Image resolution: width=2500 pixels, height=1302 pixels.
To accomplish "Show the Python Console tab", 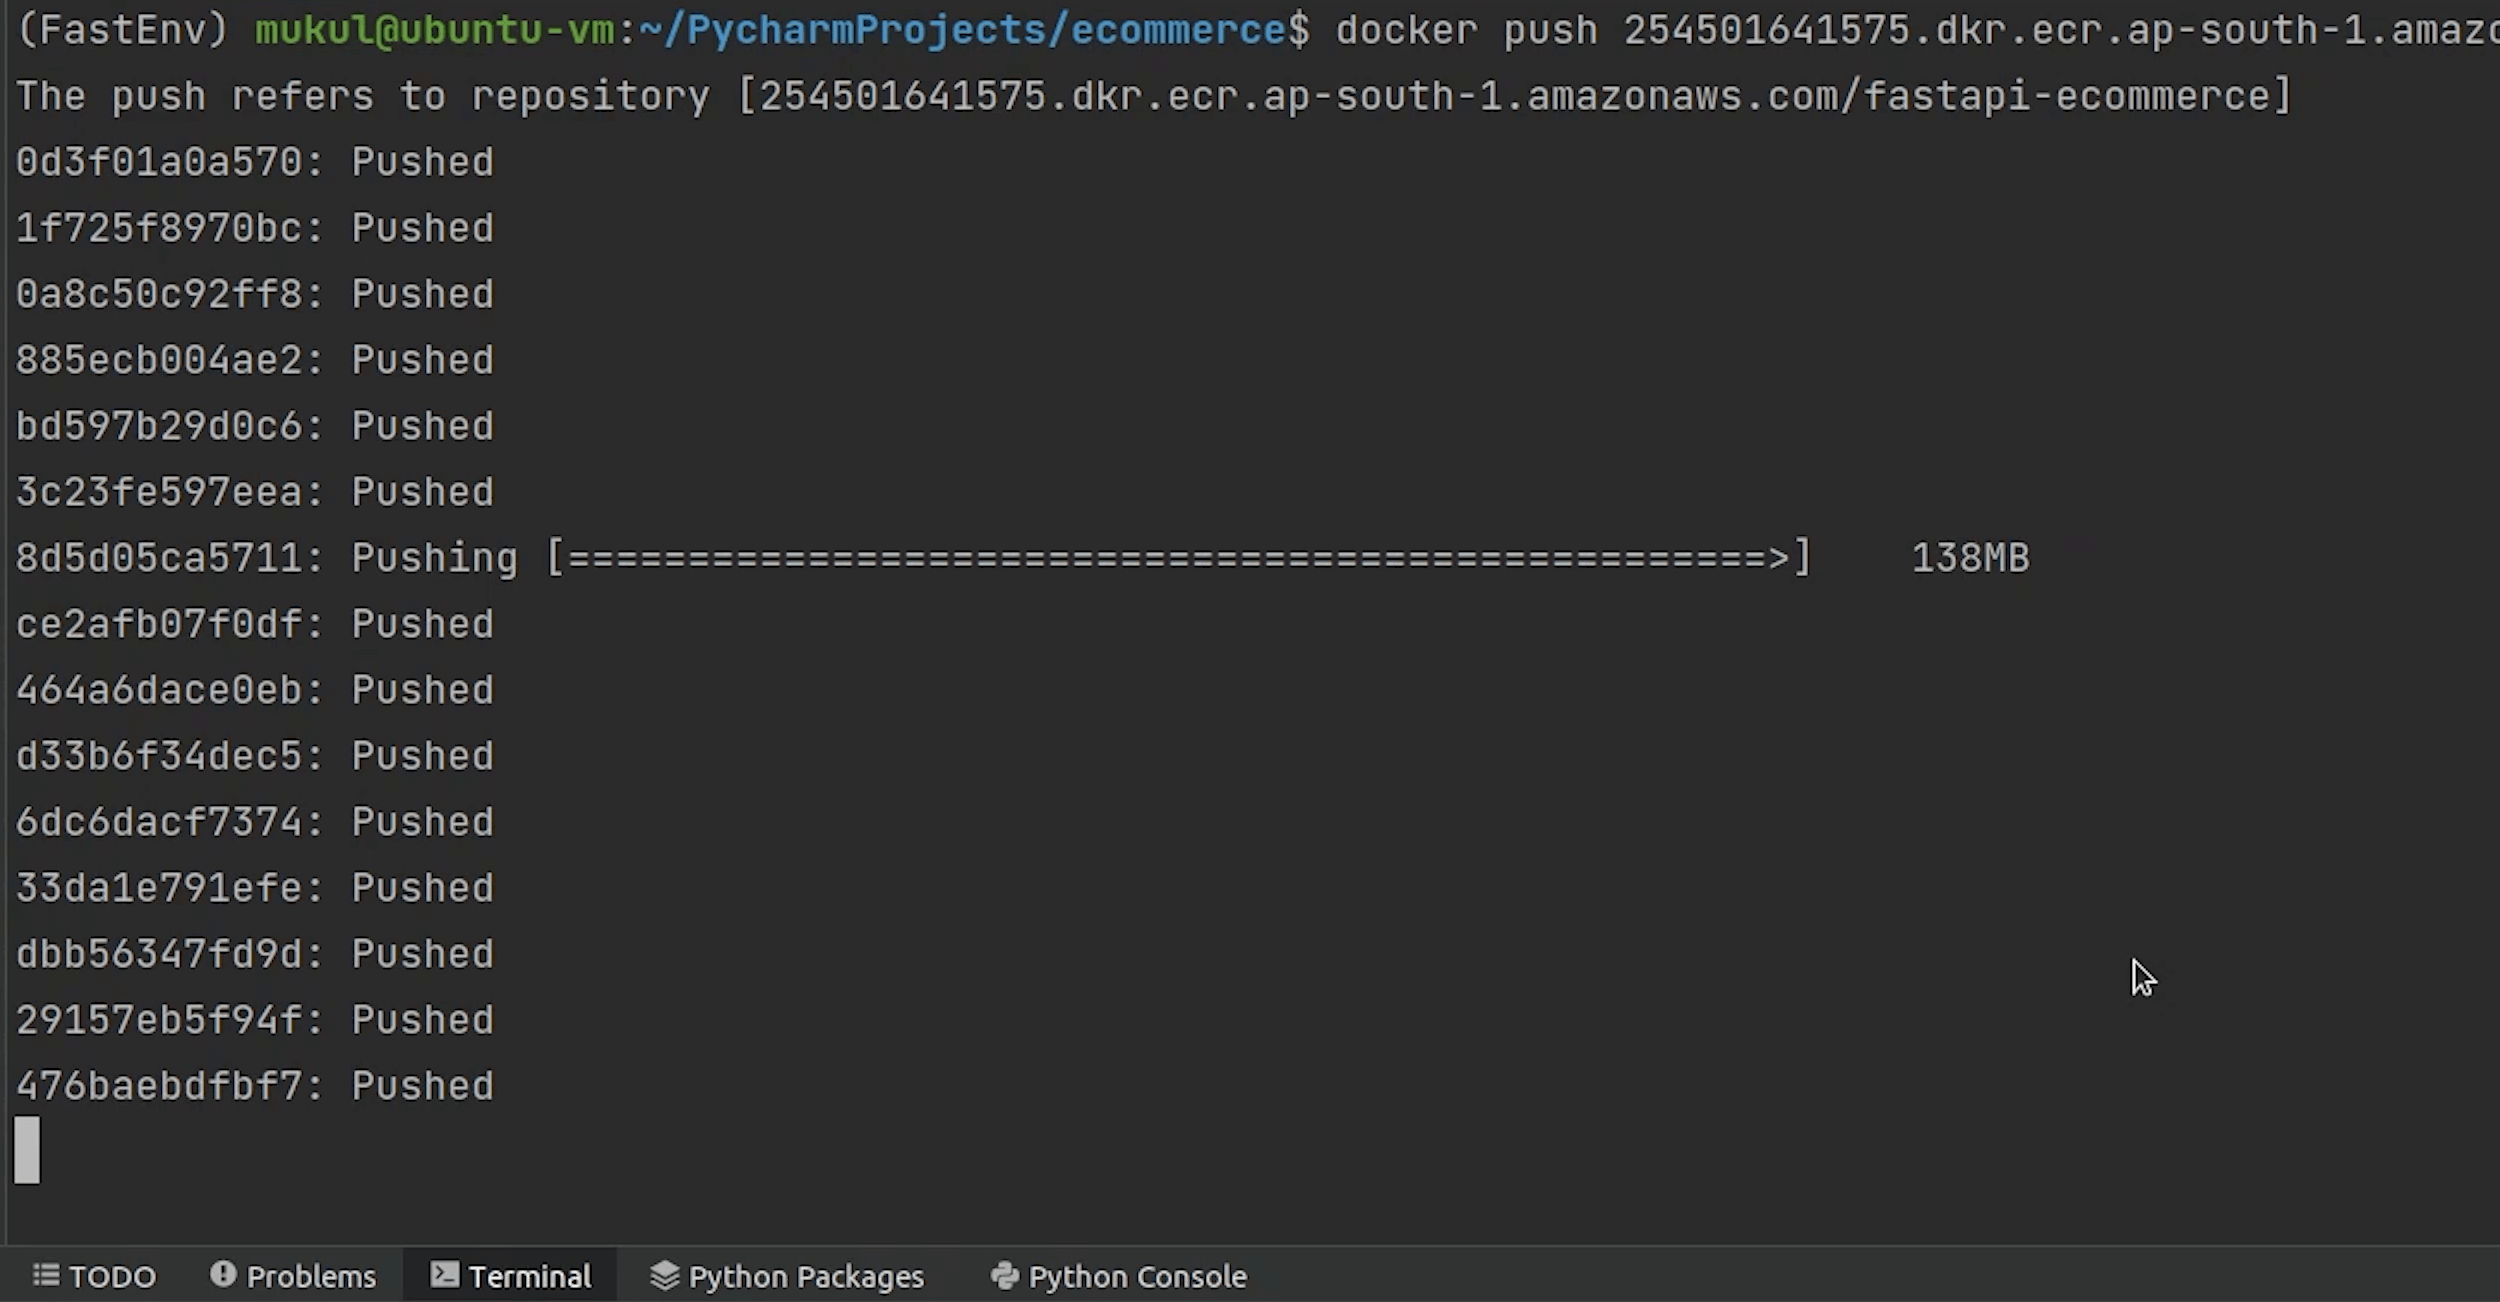I will point(1137,1277).
